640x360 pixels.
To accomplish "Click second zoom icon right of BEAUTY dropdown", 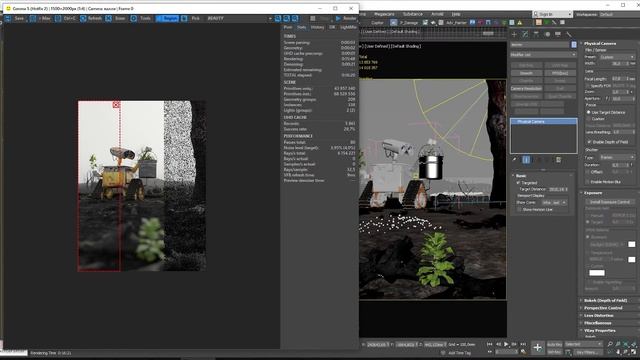I will click(287, 18).
